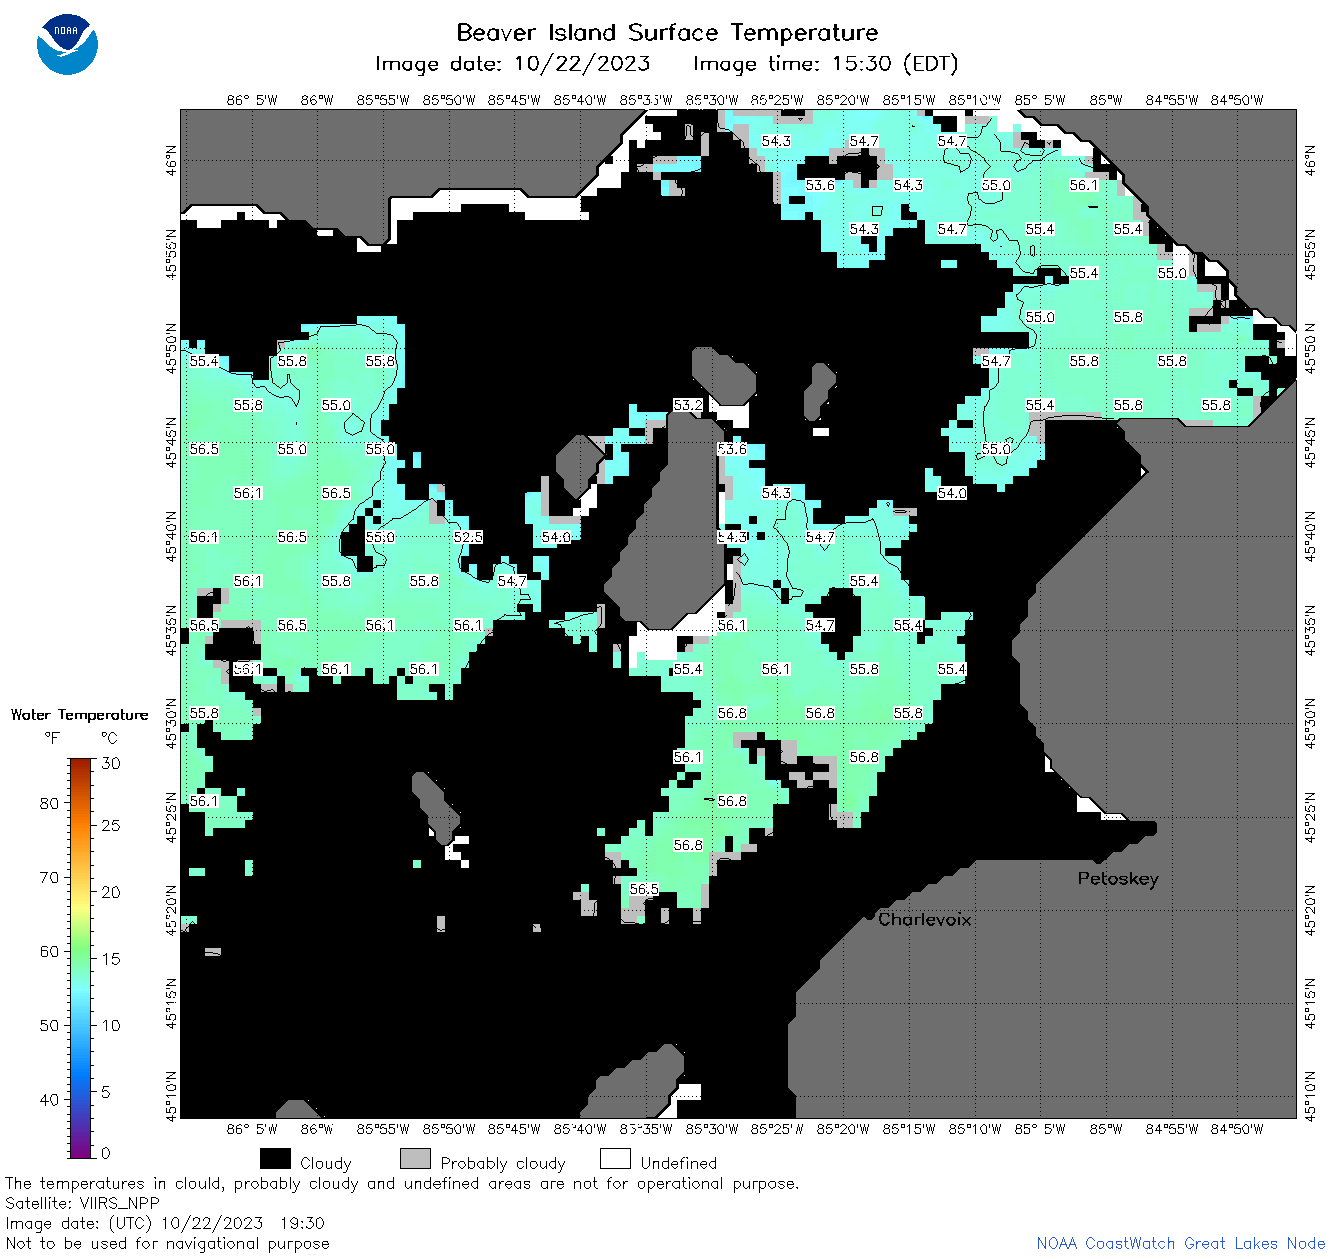Click the 25 Celsius scale tick label
Screen dimensions: 1336x1259
point(111,826)
